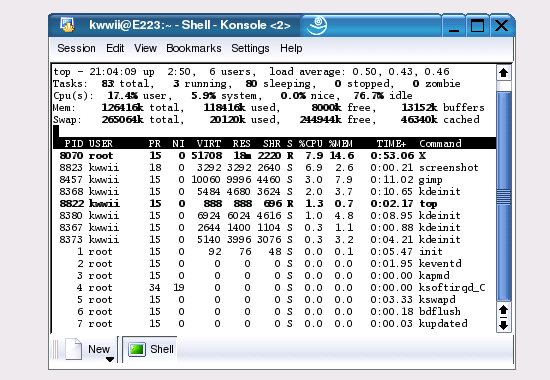
Task: Click the Mem total value 126416k
Action: click(x=122, y=107)
